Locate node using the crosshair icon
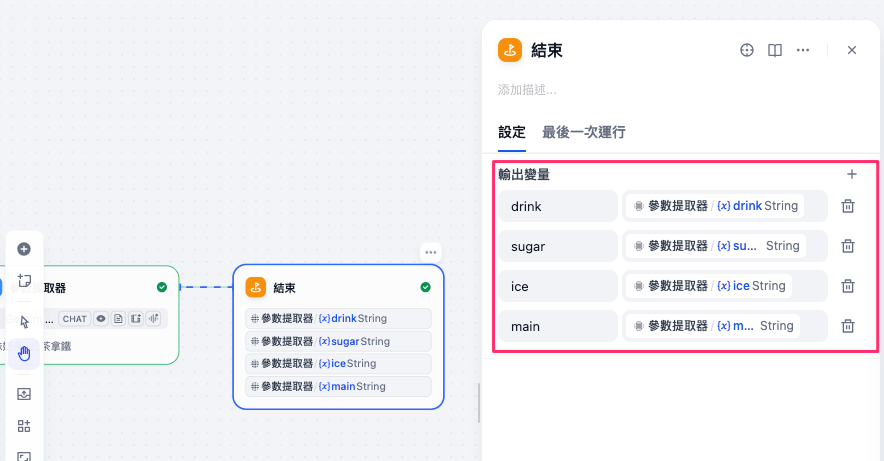This screenshot has width=884, height=461. click(746, 50)
